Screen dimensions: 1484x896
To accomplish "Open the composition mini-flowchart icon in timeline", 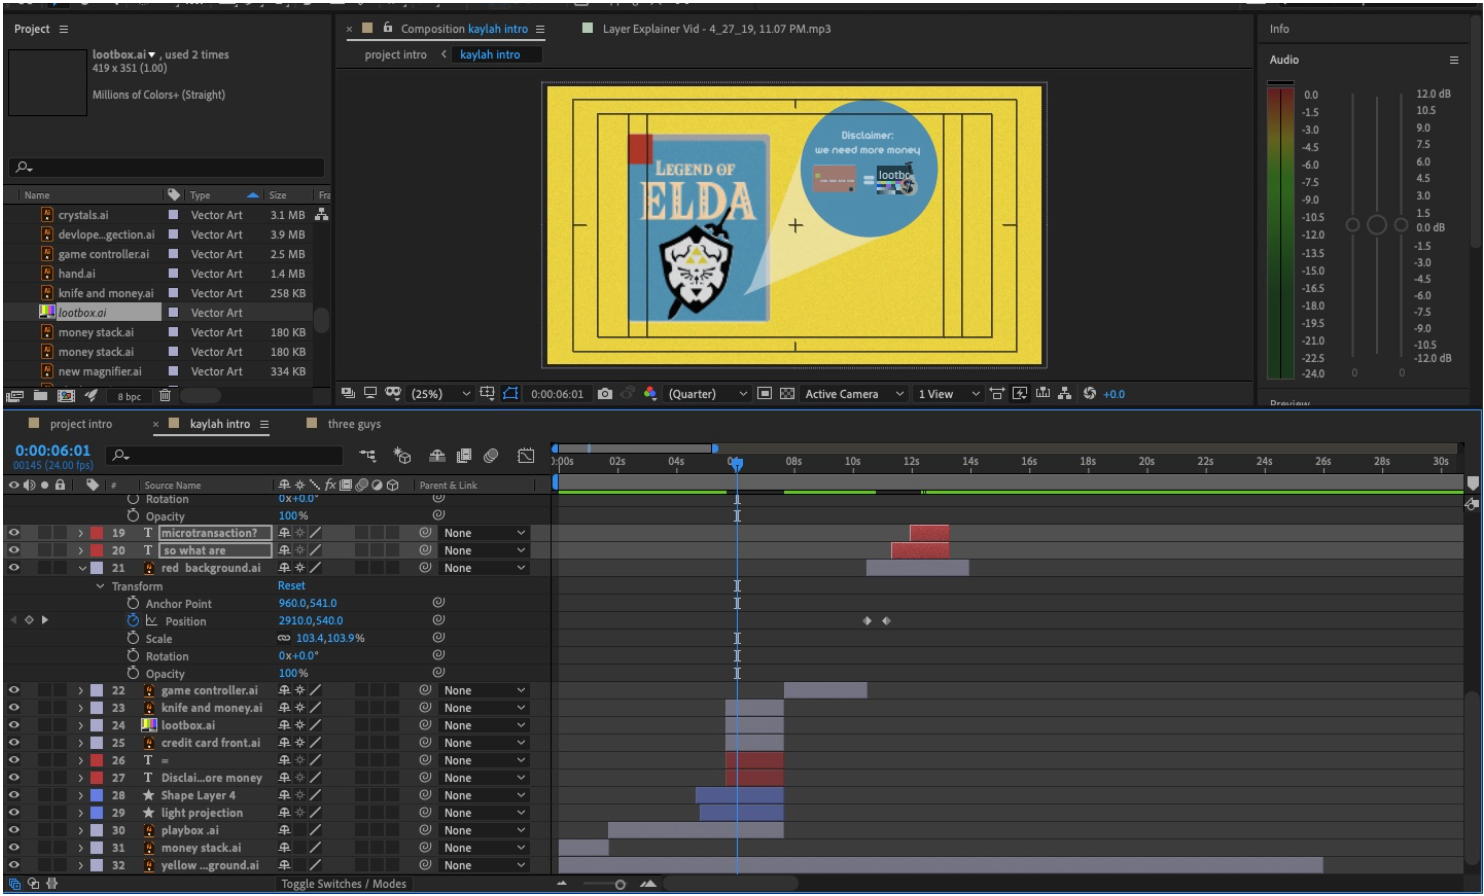I will pyautogui.click(x=368, y=456).
